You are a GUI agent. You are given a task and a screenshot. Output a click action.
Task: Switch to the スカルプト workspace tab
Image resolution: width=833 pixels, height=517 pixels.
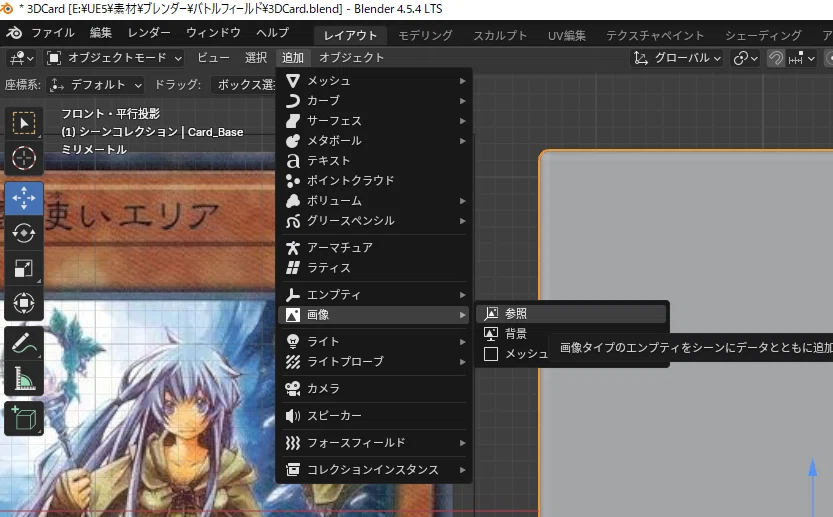500,36
